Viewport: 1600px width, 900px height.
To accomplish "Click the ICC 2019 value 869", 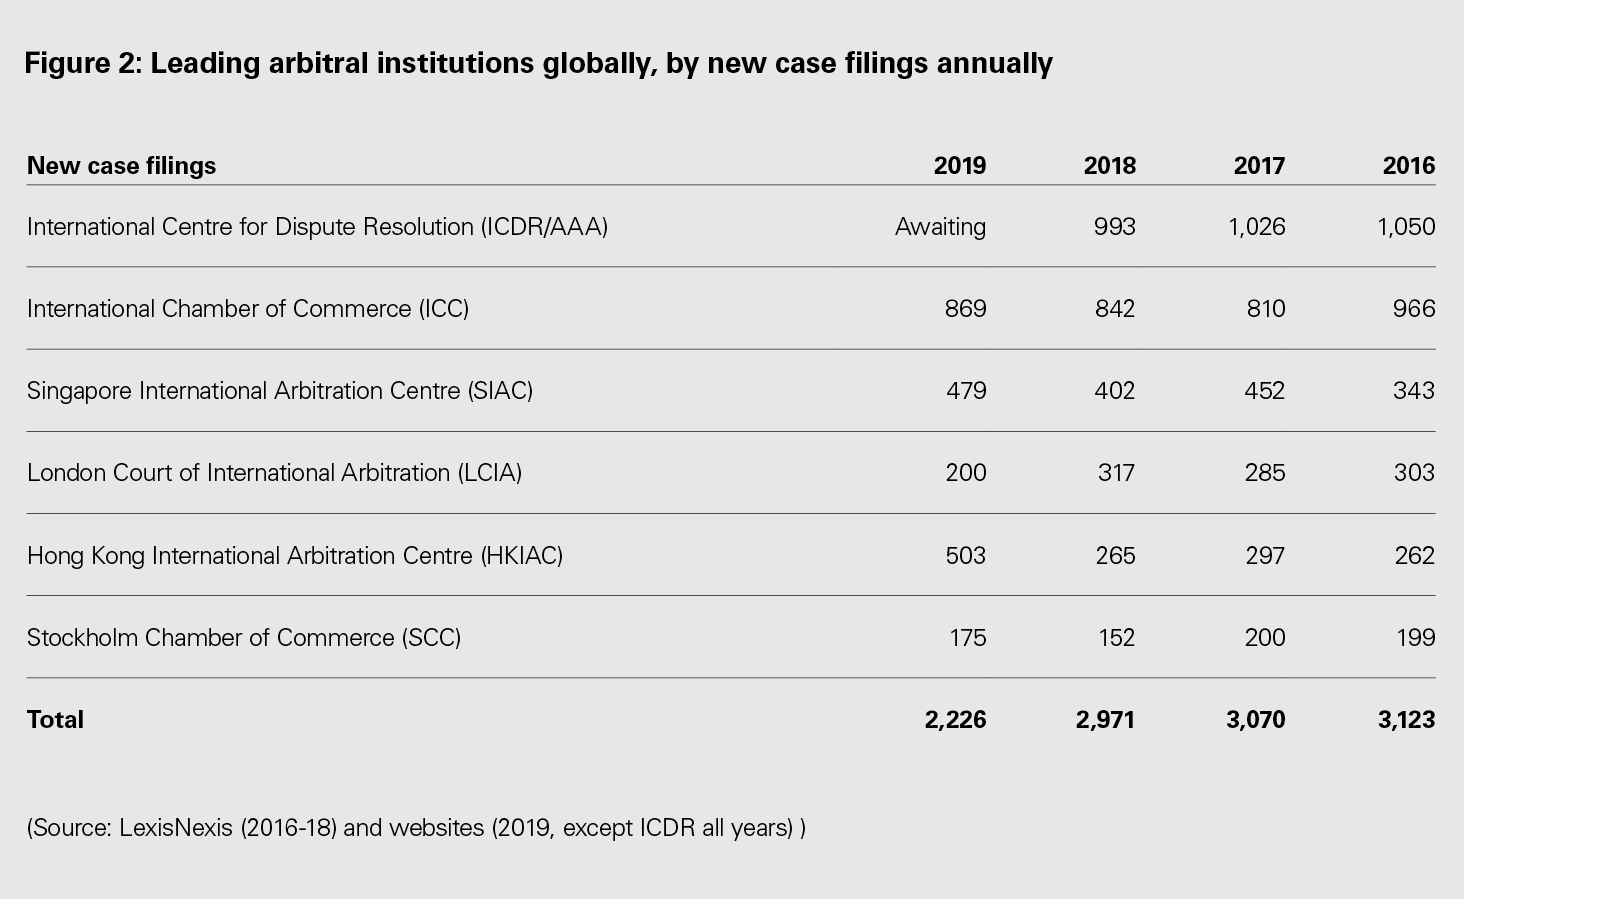I will pos(965,309).
